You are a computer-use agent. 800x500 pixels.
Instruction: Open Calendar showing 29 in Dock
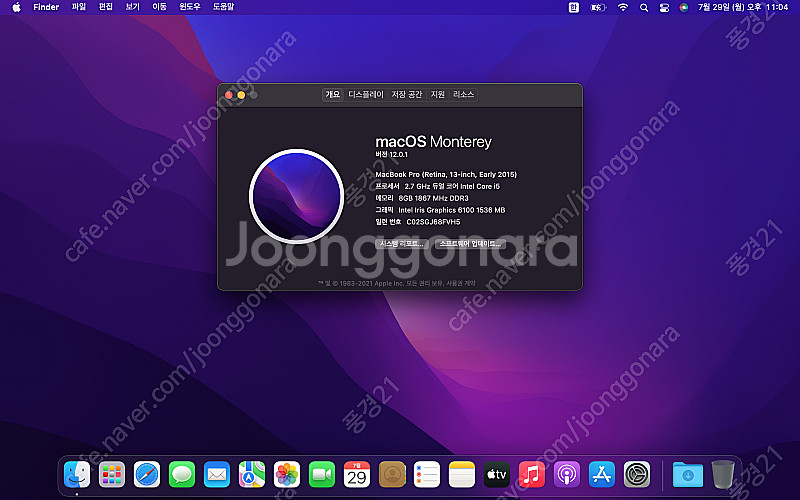[x=357, y=474]
